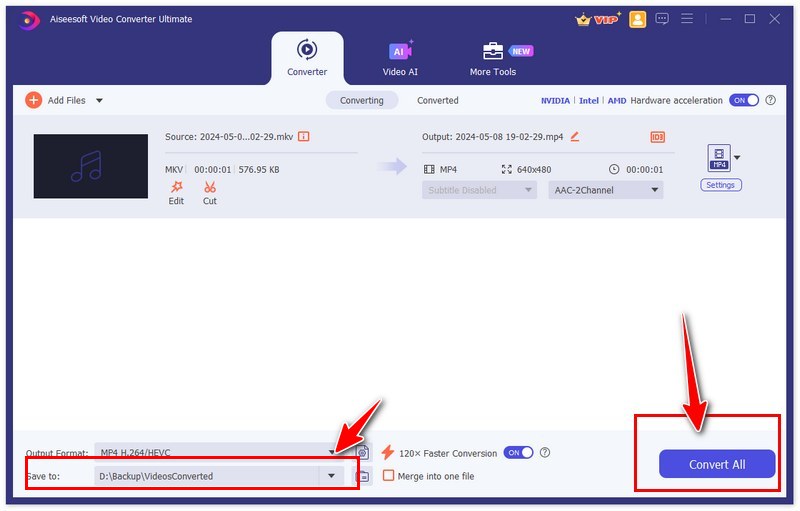Turn off 120x Faster Conversion toggle
800x511 pixels.
click(x=518, y=452)
